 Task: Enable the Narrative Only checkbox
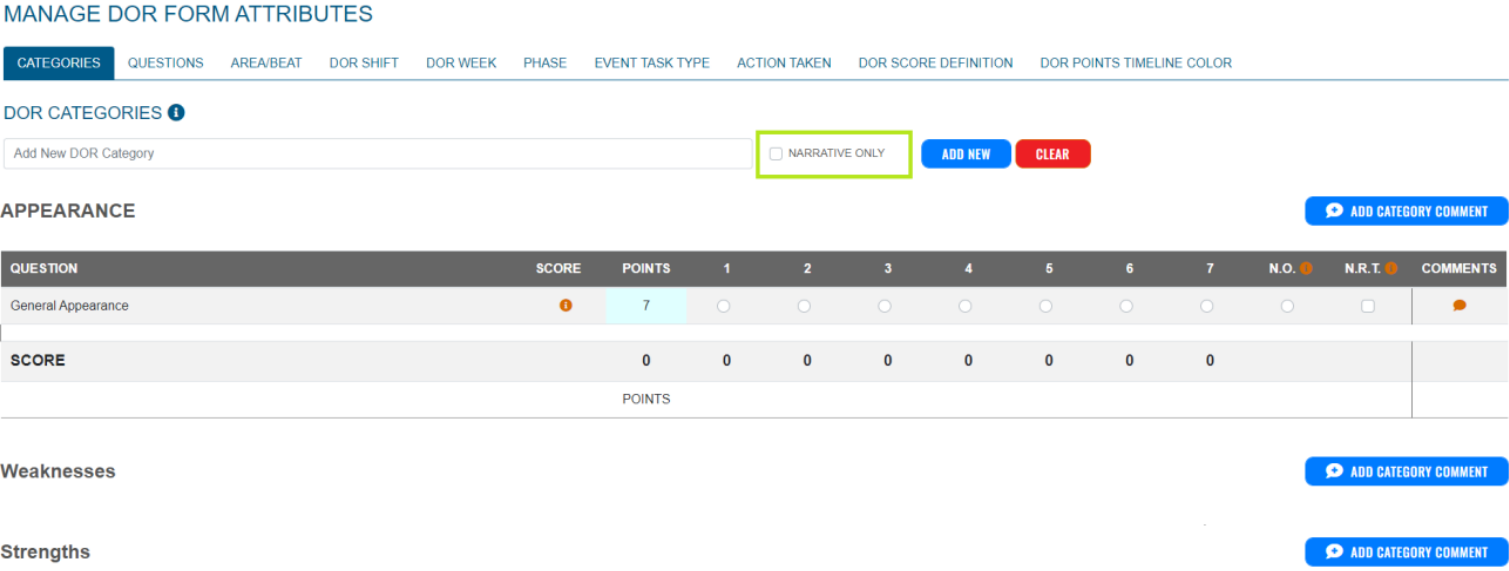[776, 154]
